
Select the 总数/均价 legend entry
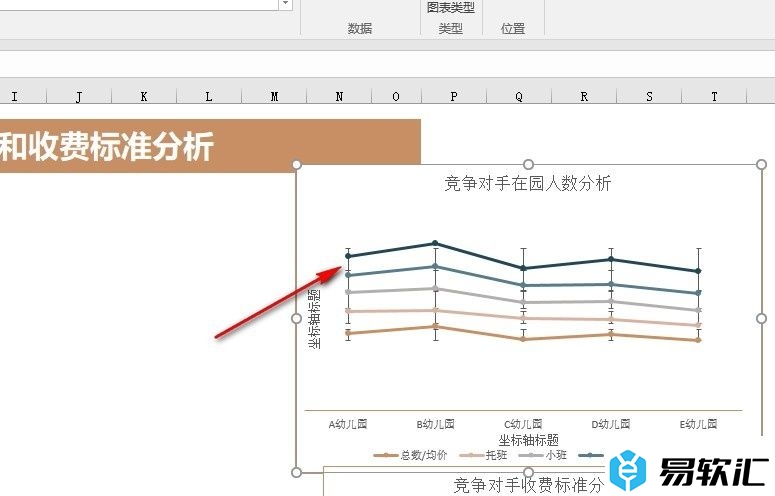tap(412, 455)
